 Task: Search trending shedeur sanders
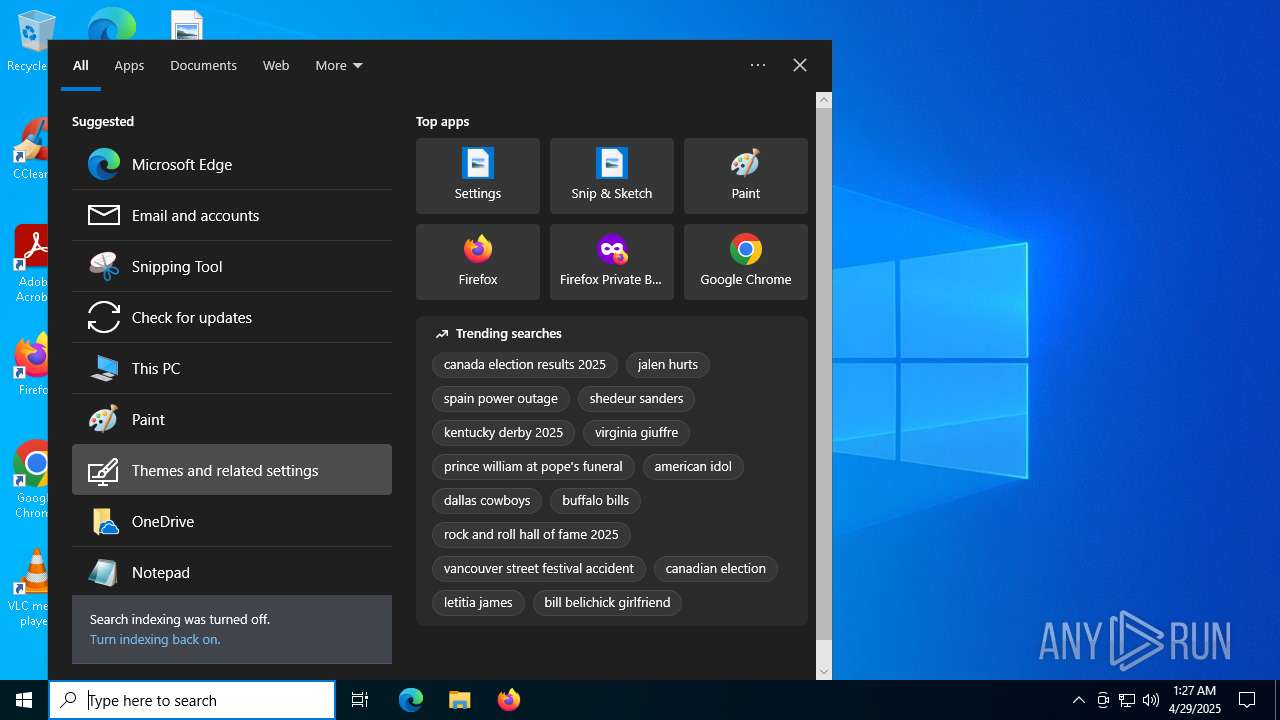(636, 399)
